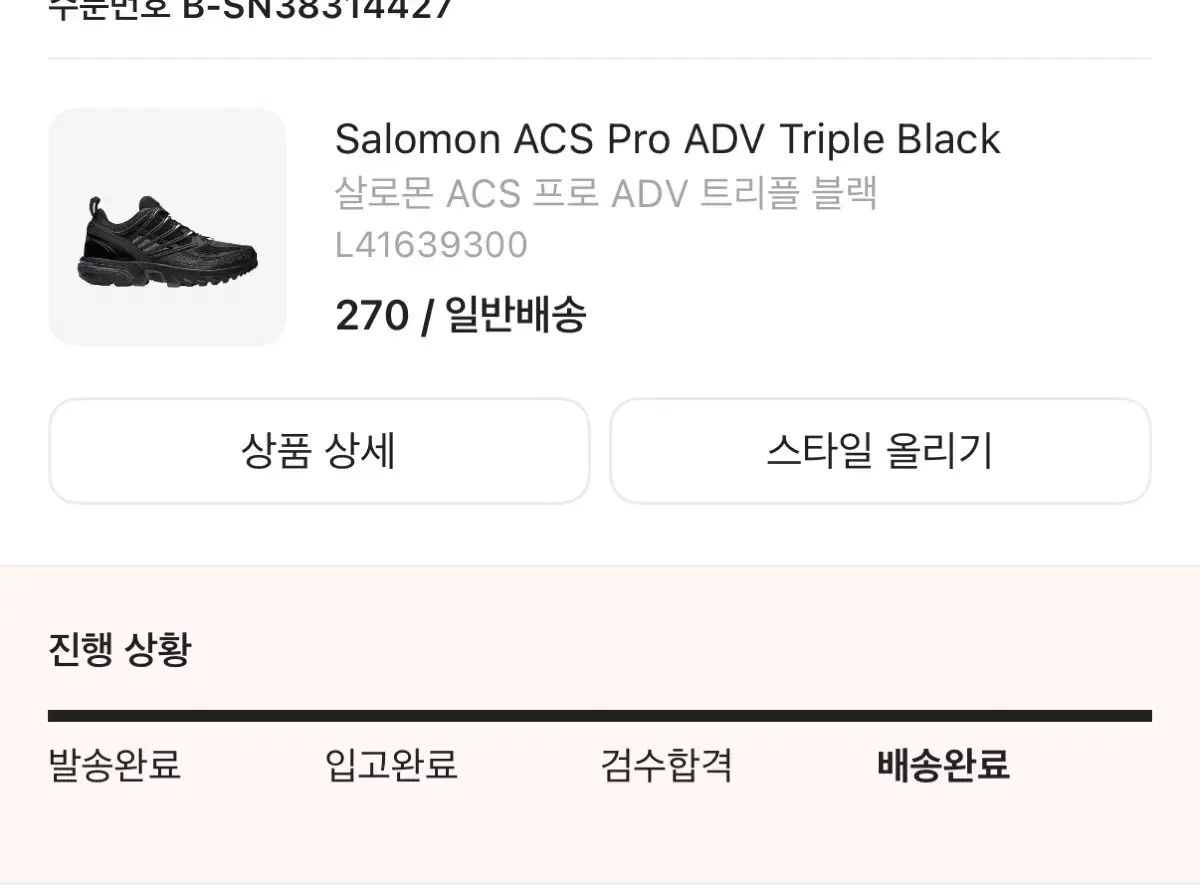1200x889 pixels.
Task: Select the 발송완료 progress step
Action: (x=114, y=765)
